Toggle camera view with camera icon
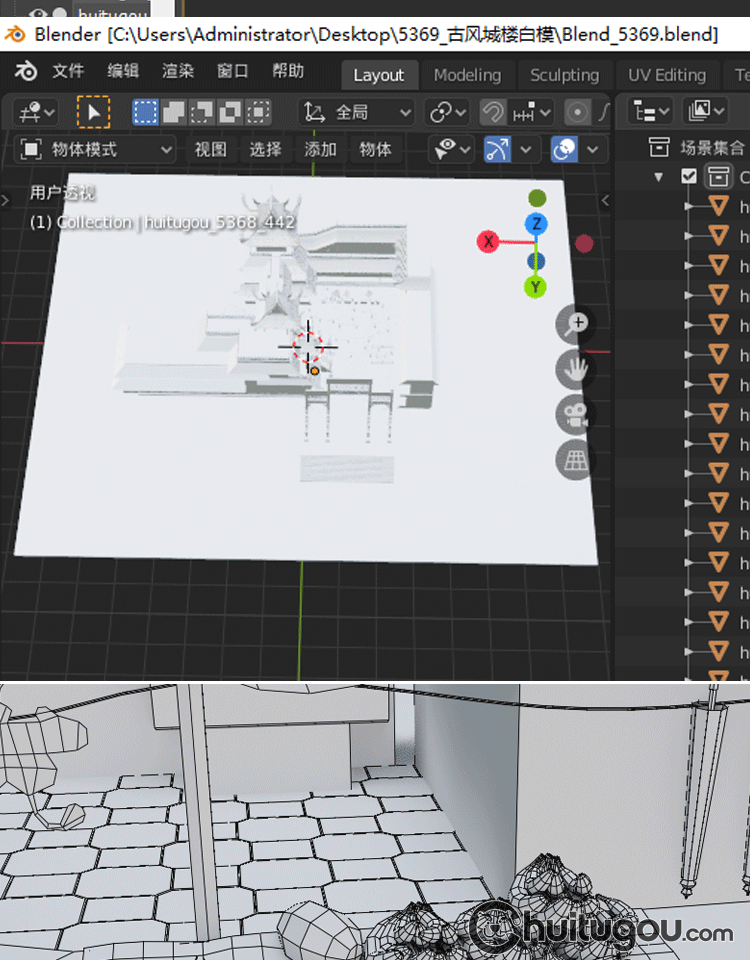The width and height of the screenshot is (750, 960). click(x=575, y=415)
